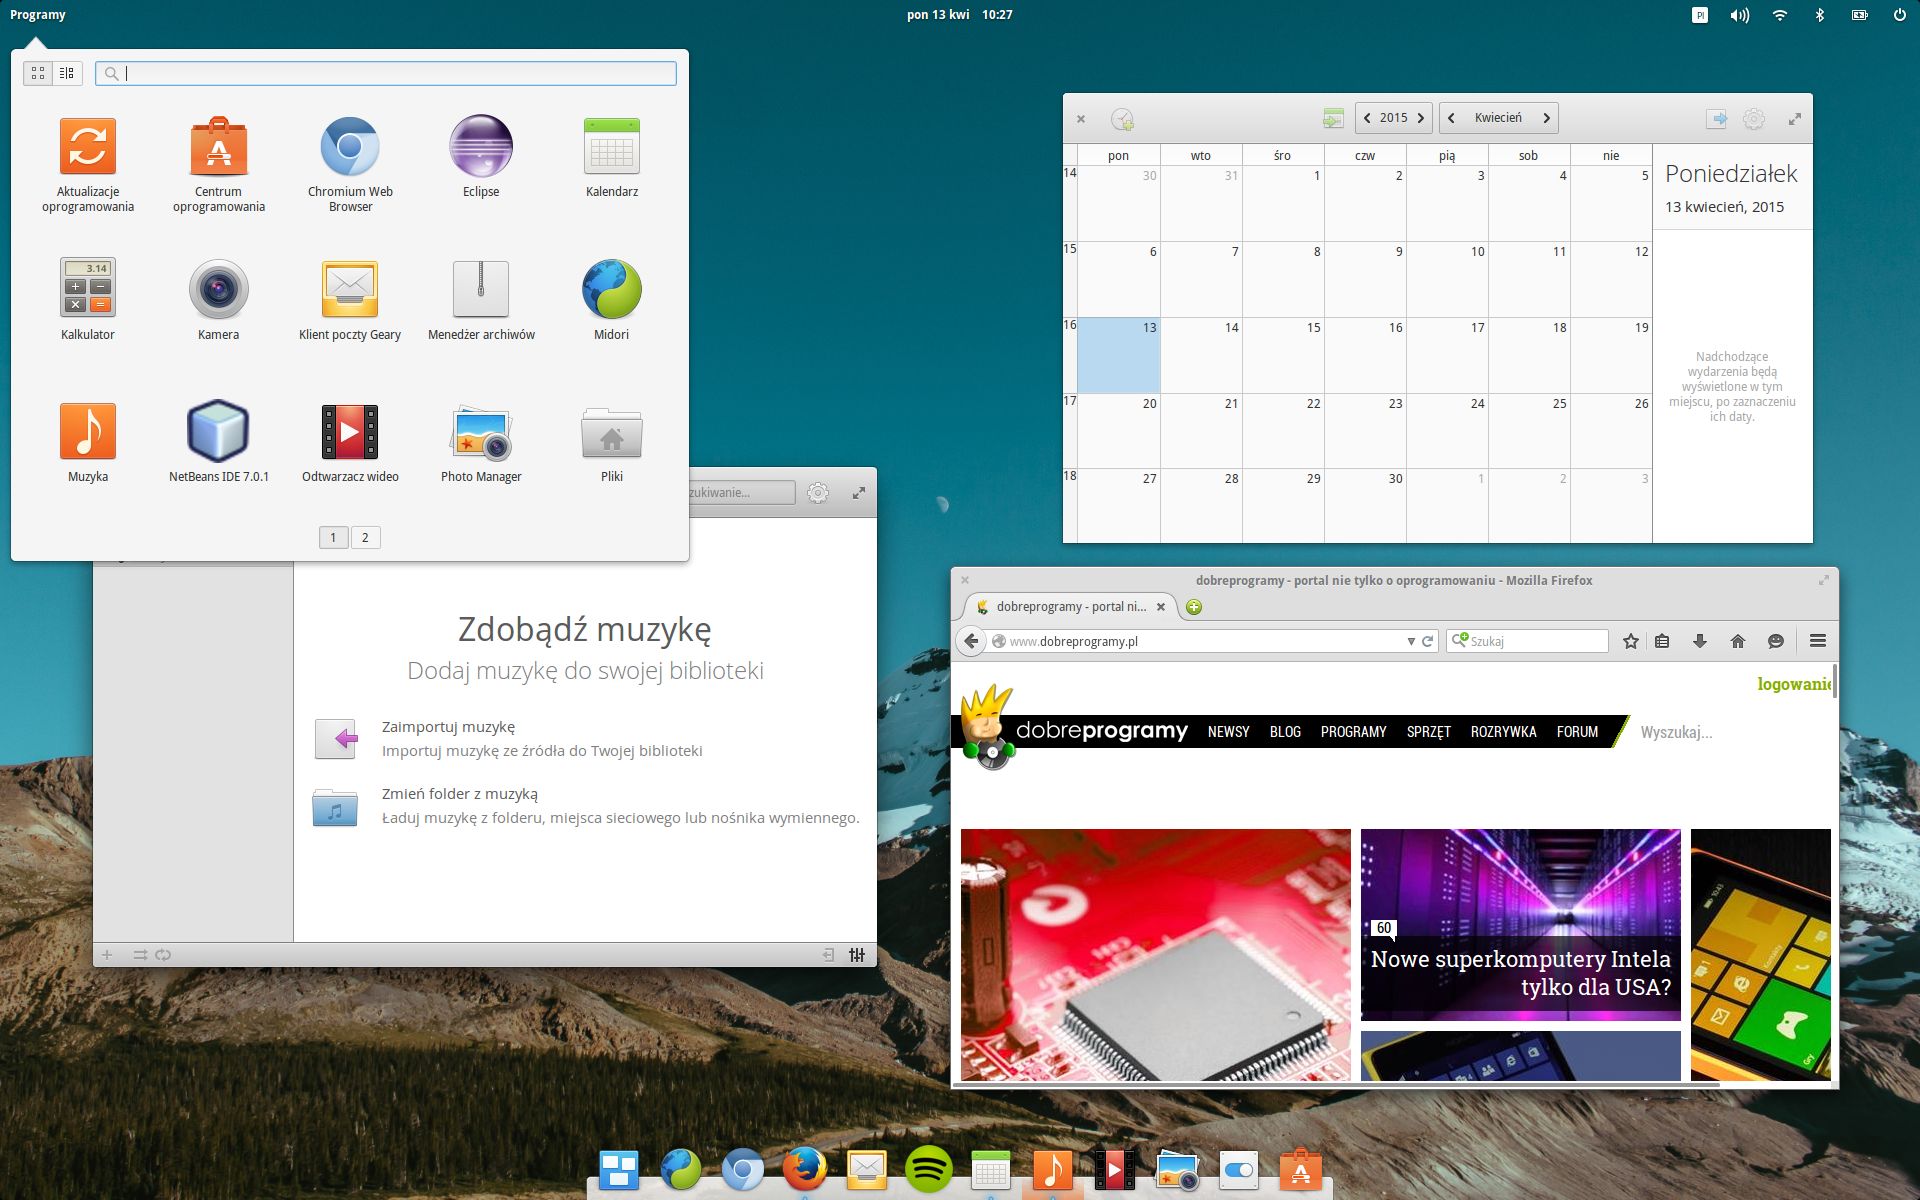
Task: Launch Muzyka from the launcher grid
Action: 88,443
